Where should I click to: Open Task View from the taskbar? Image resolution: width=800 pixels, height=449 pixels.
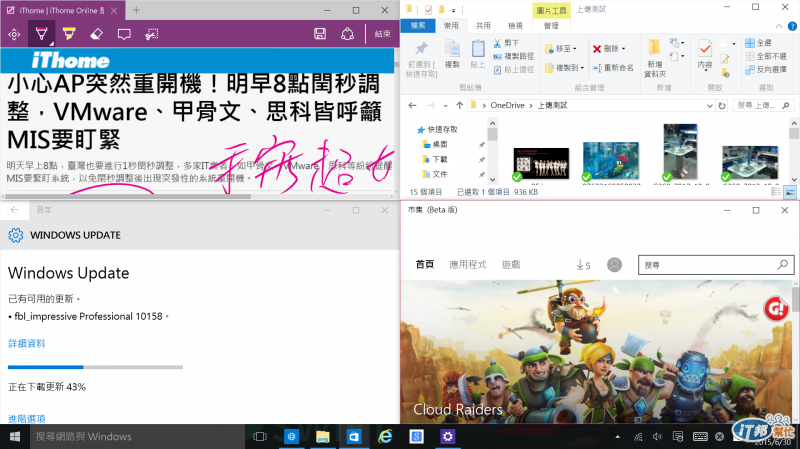pyautogui.click(x=260, y=437)
